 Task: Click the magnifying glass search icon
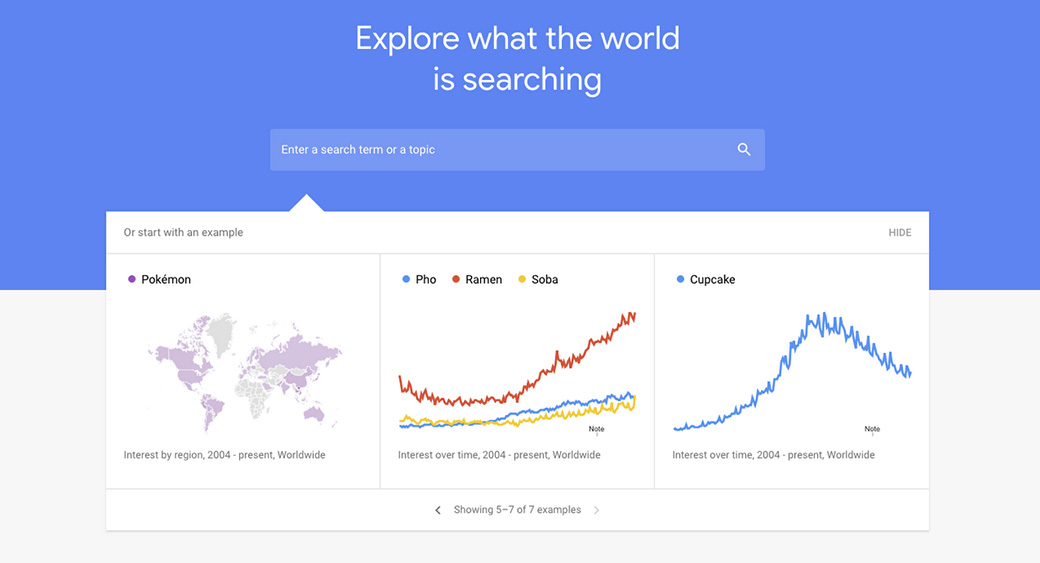pos(744,149)
